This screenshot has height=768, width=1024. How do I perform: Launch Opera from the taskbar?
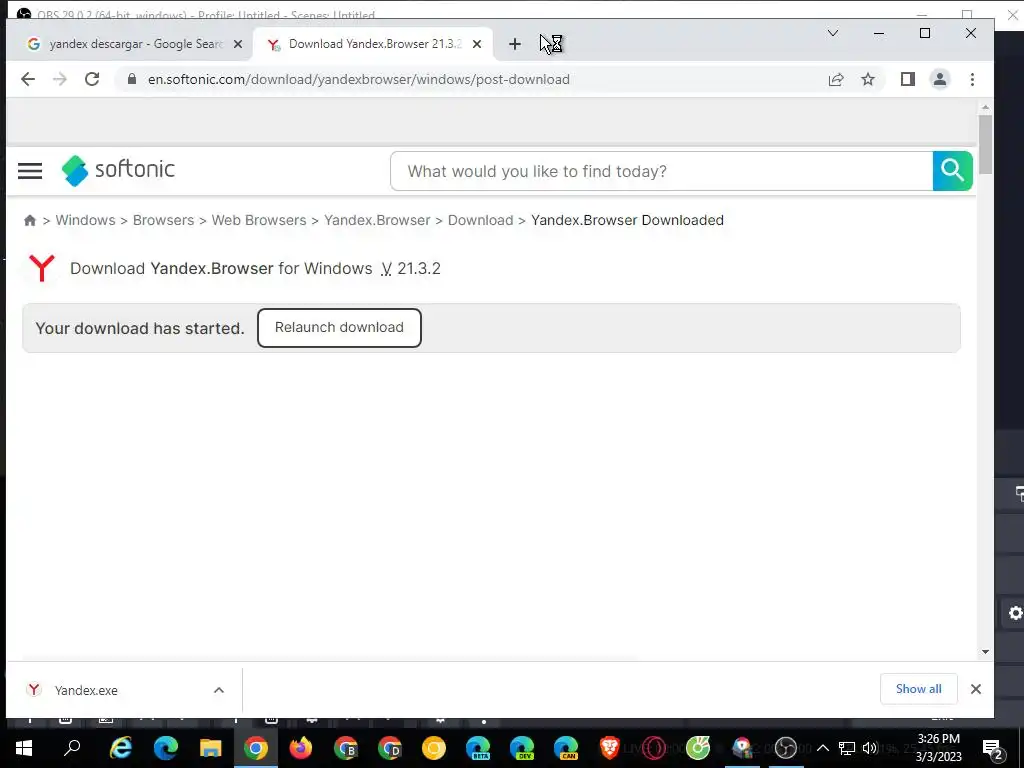click(654, 748)
